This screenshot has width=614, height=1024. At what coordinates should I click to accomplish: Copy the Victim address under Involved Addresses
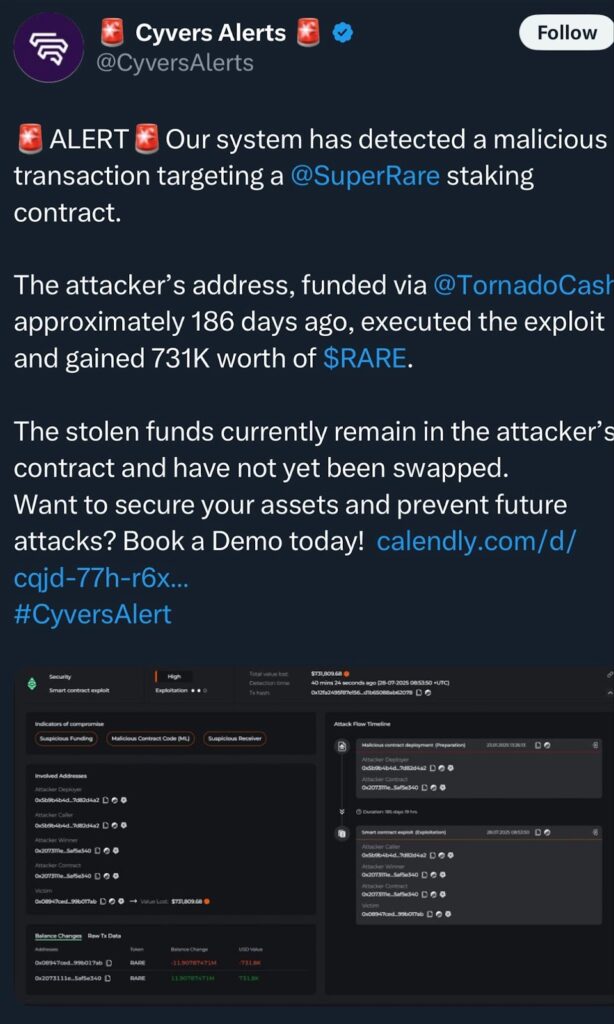coord(103,901)
